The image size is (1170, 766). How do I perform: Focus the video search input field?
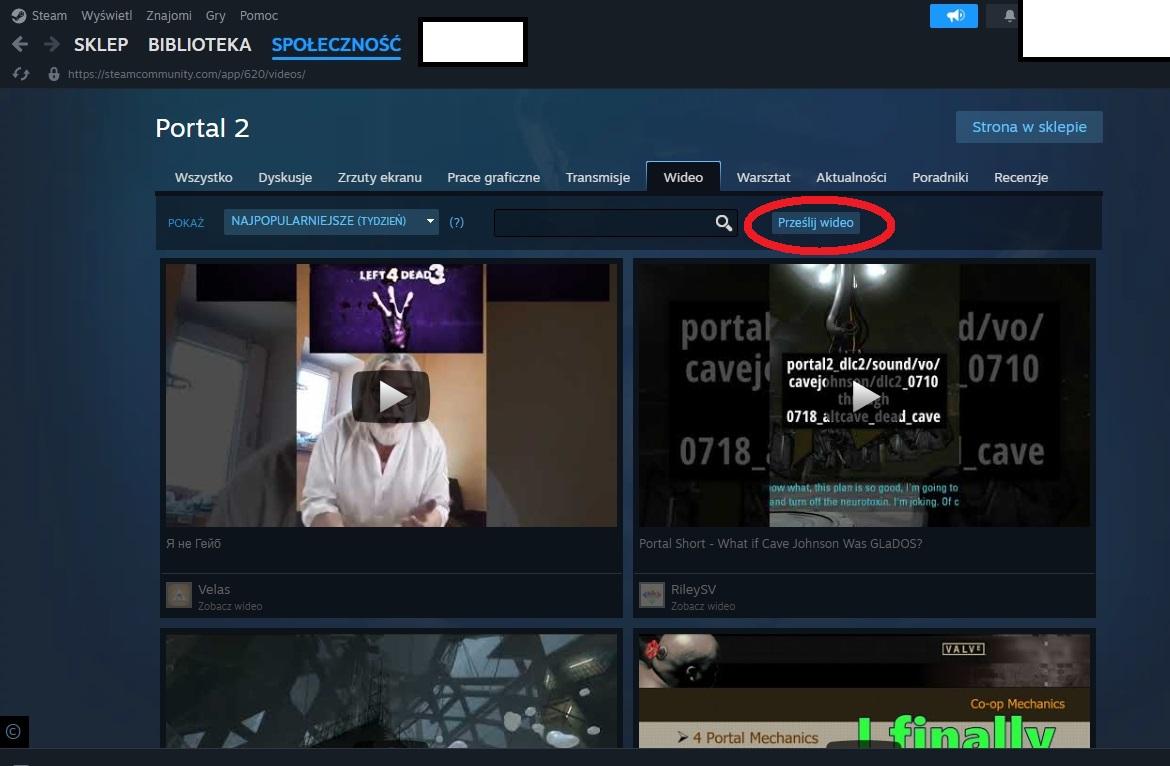point(604,222)
